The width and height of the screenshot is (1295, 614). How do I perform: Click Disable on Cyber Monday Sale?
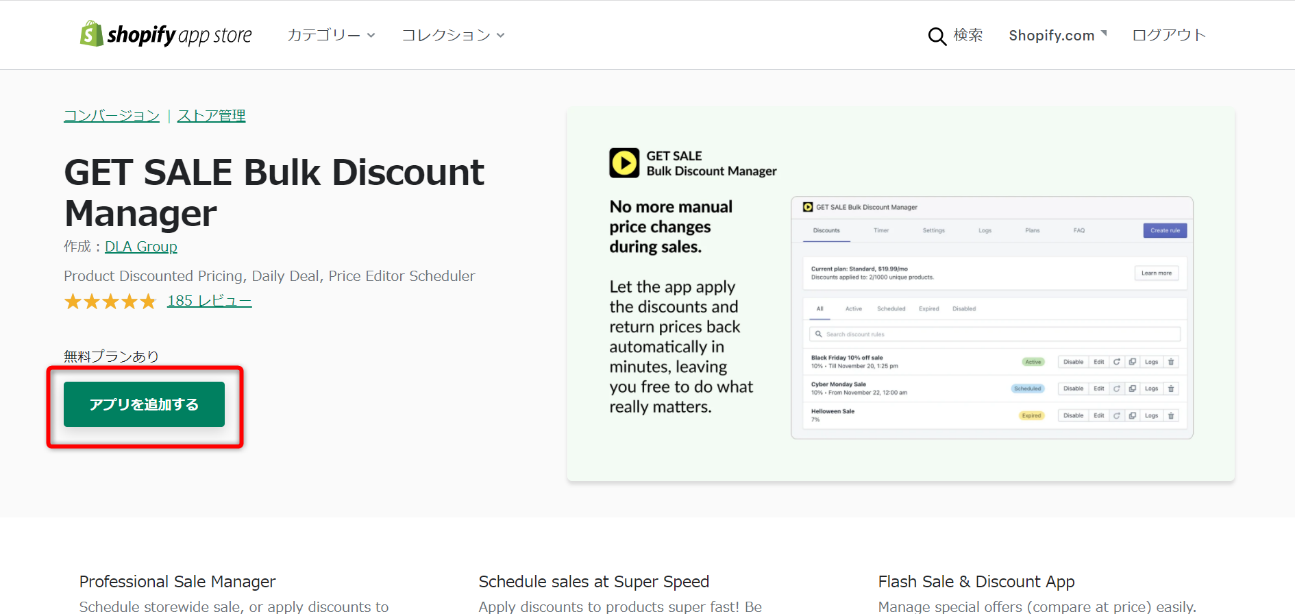(1073, 388)
